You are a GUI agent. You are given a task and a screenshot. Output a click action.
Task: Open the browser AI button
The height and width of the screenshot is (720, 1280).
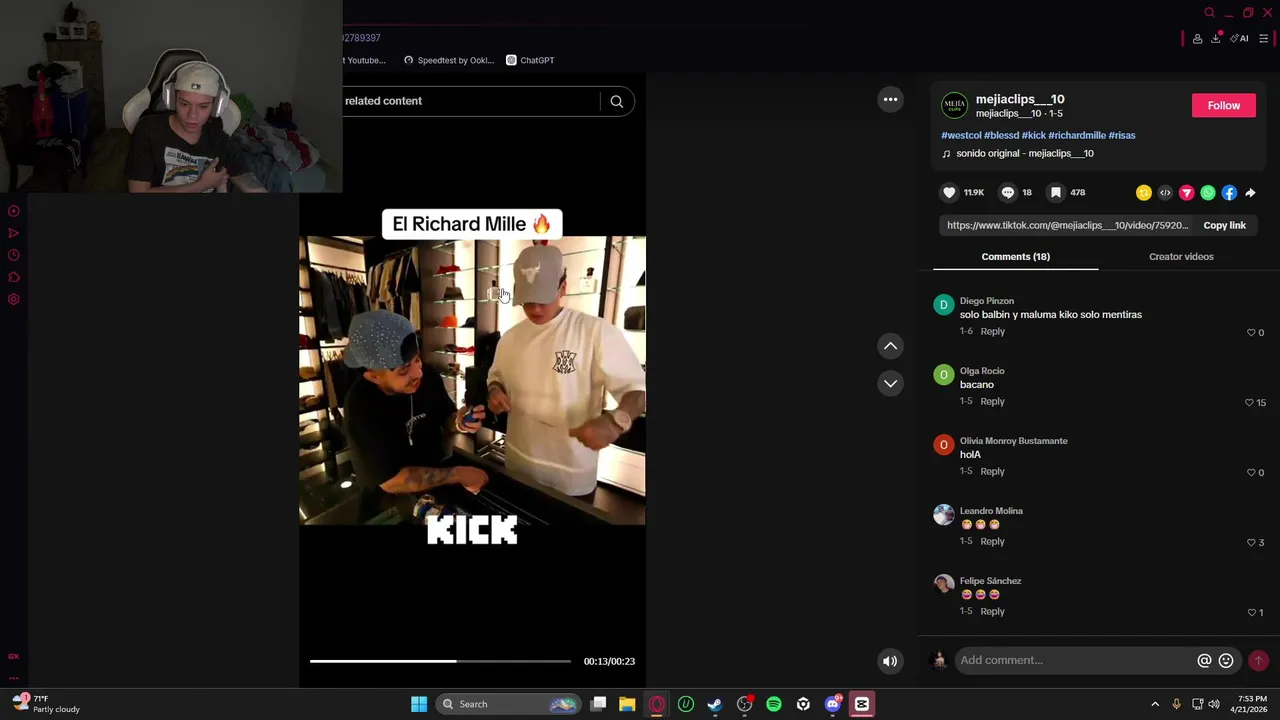[1240, 39]
